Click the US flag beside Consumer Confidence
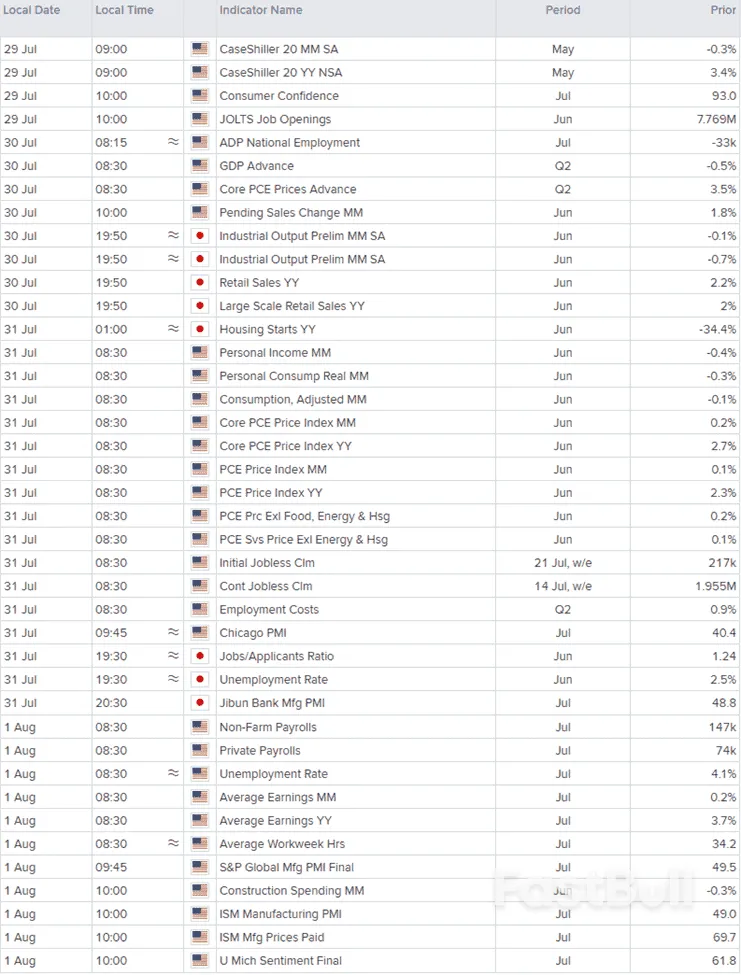 [x=200, y=96]
